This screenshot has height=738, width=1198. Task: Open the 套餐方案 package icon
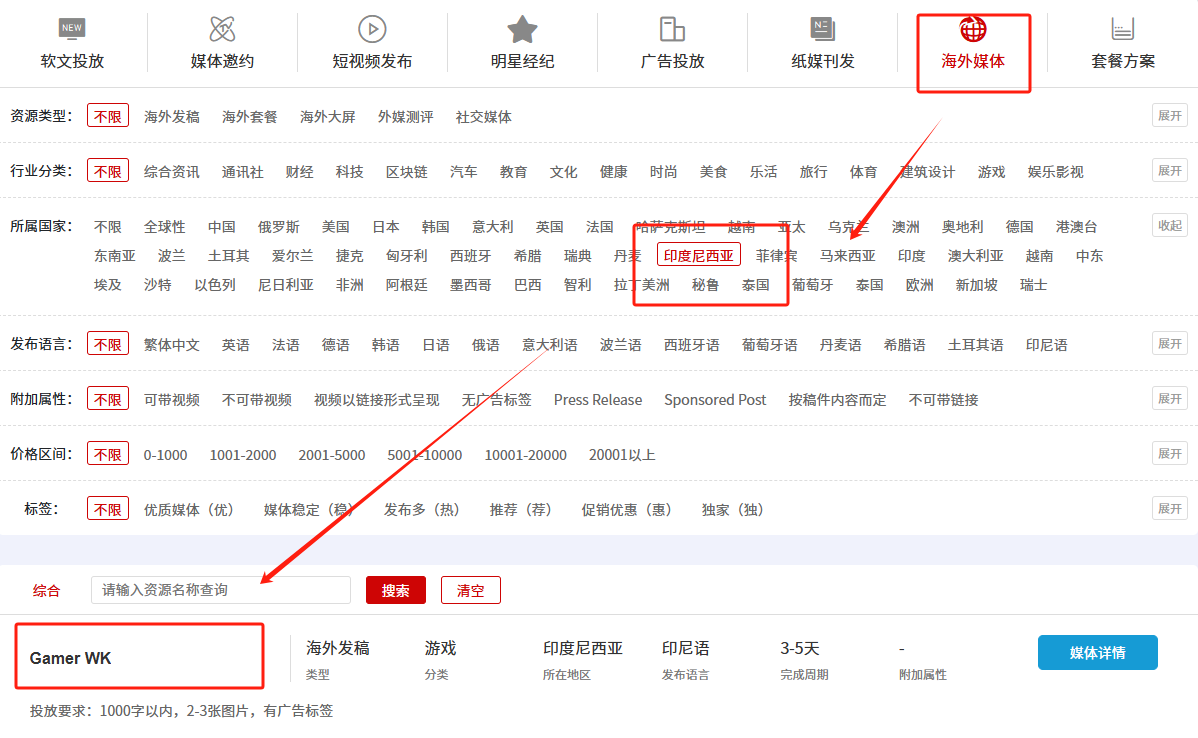tap(1122, 29)
